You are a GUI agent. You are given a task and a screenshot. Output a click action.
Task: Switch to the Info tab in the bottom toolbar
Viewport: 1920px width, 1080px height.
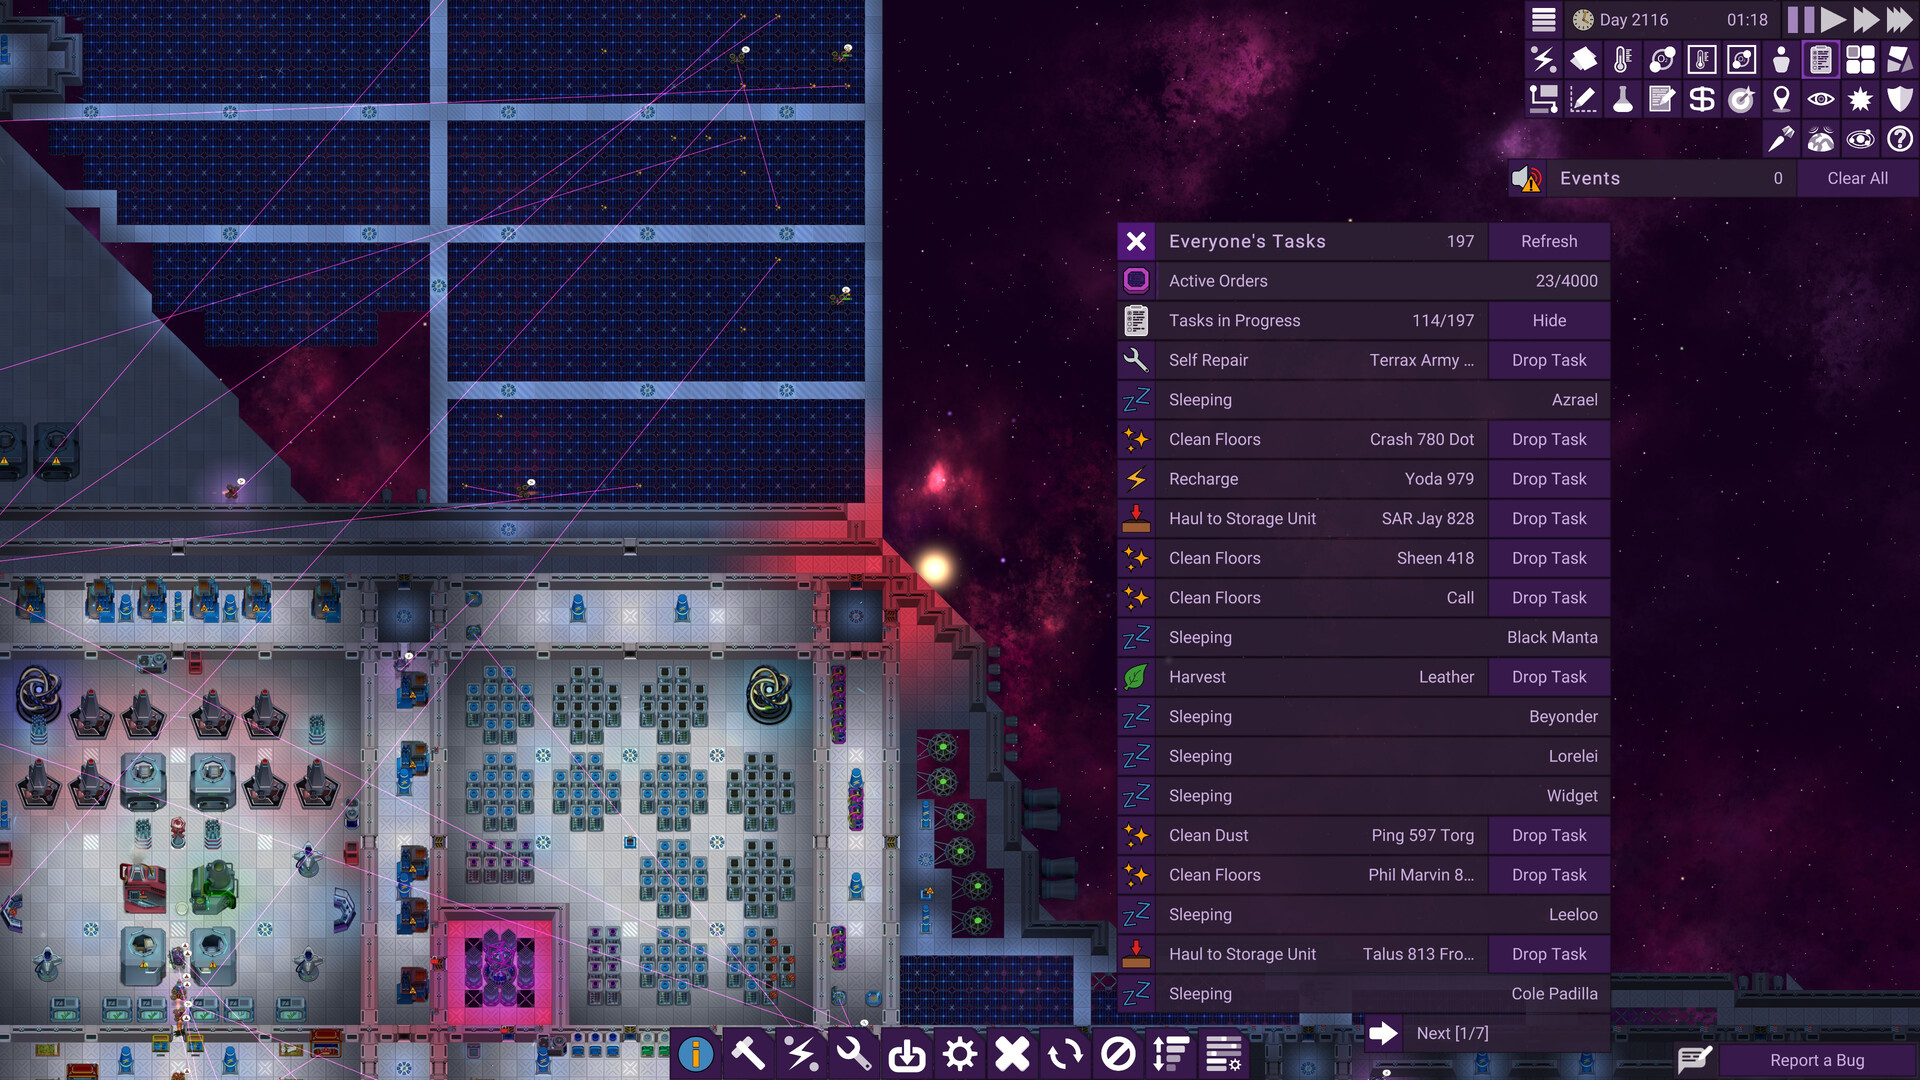696,1052
